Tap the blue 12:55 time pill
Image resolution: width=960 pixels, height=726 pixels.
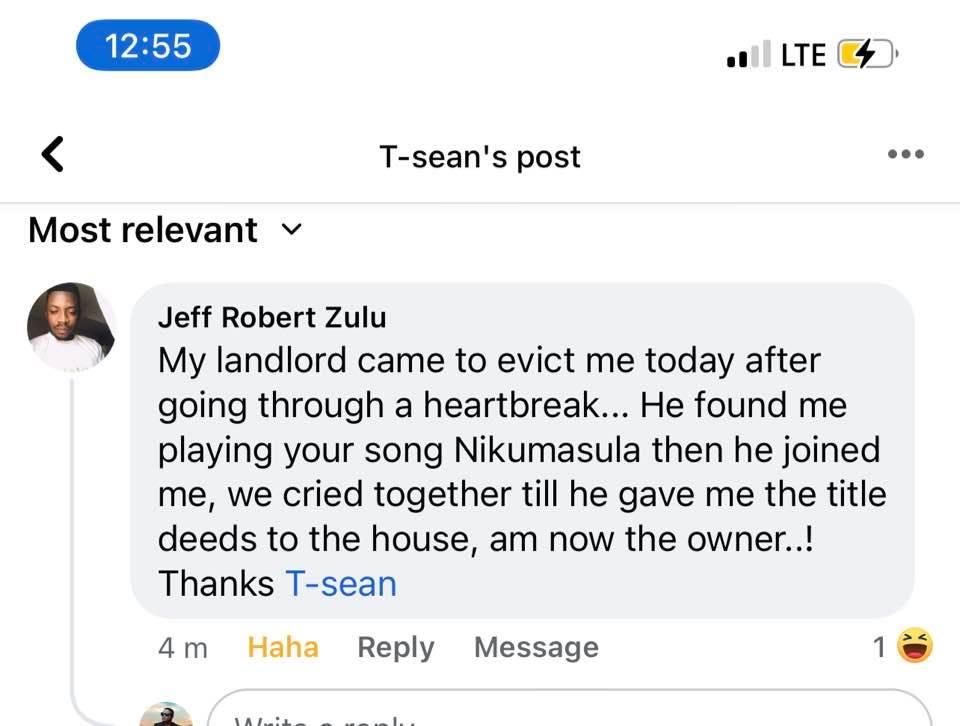(x=148, y=46)
